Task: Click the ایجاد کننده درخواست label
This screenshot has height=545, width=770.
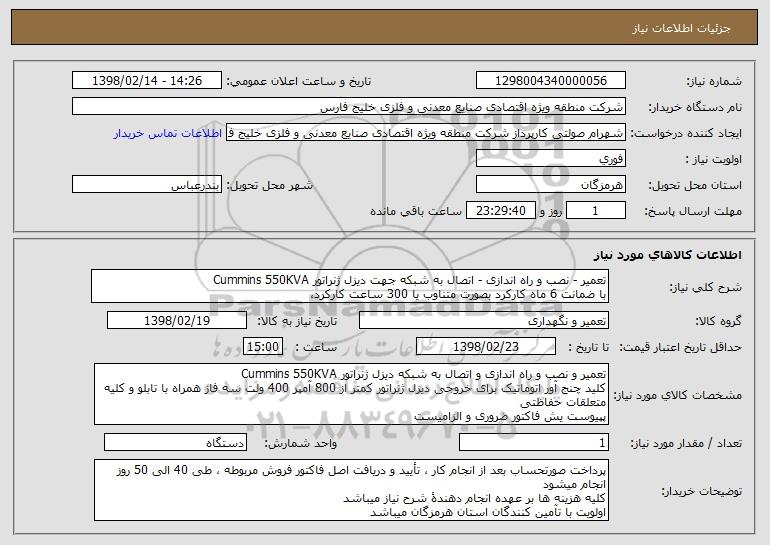Action: 686,134
